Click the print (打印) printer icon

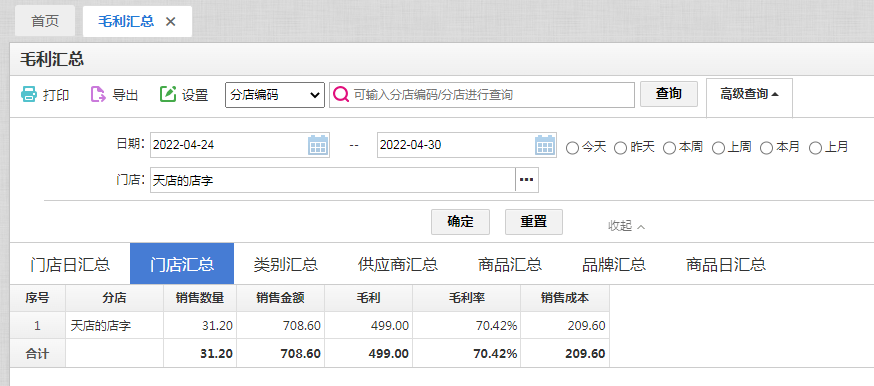(29, 94)
